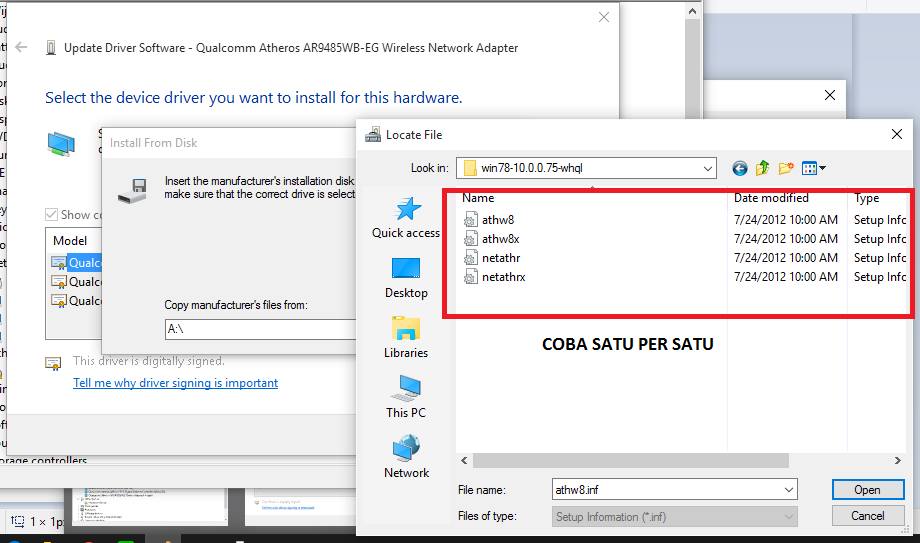Open Tell me why driver signing is important
Image resolution: width=920 pixels, height=543 pixels.
click(175, 383)
